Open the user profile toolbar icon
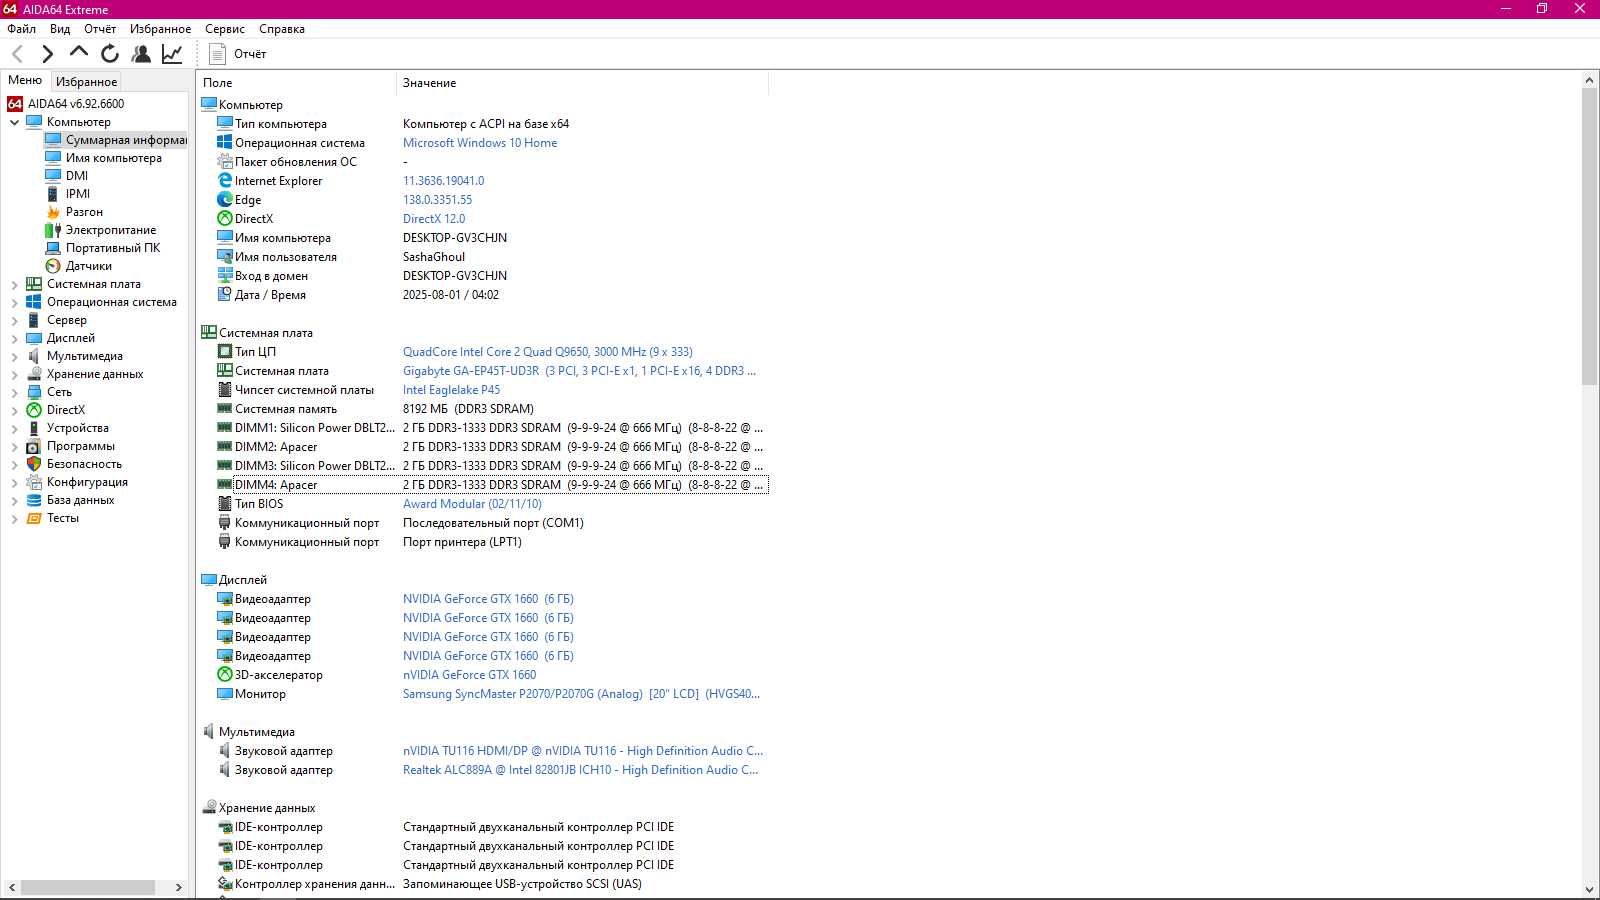Image resolution: width=1600 pixels, height=900 pixels. (141, 54)
